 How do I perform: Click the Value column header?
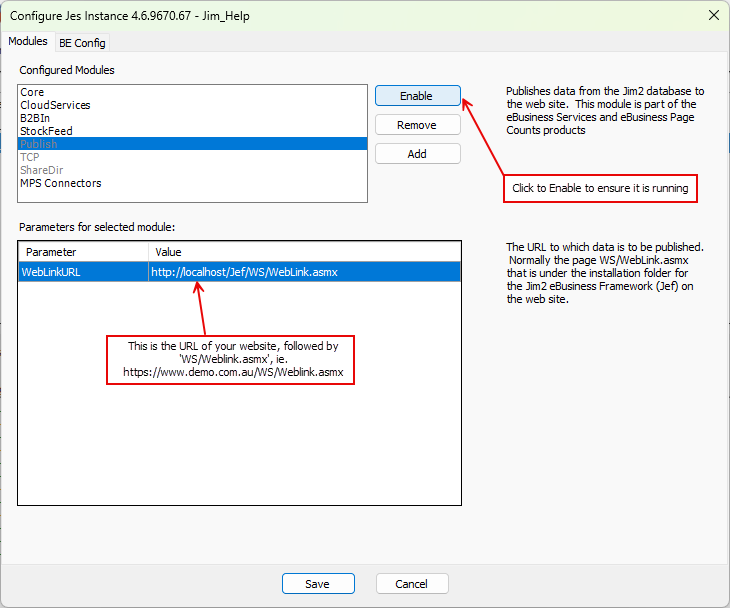point(304,252)
